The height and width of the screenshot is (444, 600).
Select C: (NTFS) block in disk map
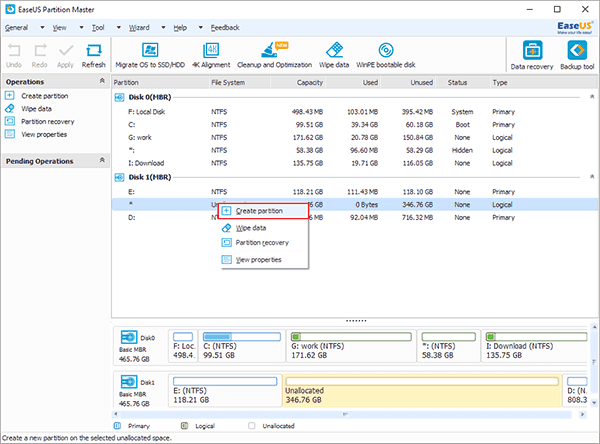(242, 346)
